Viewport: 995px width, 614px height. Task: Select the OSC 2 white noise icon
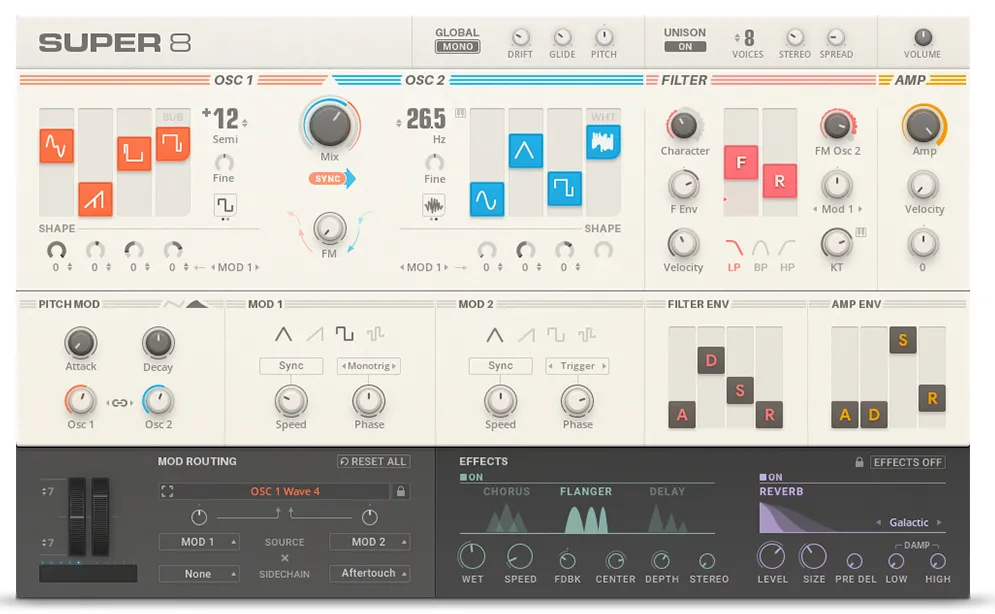point(603,141)
